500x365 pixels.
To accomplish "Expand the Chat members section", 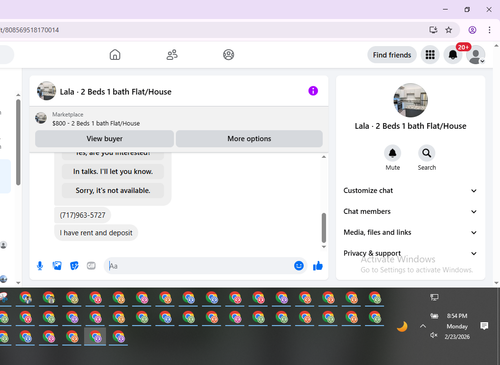I will point(410,212).
